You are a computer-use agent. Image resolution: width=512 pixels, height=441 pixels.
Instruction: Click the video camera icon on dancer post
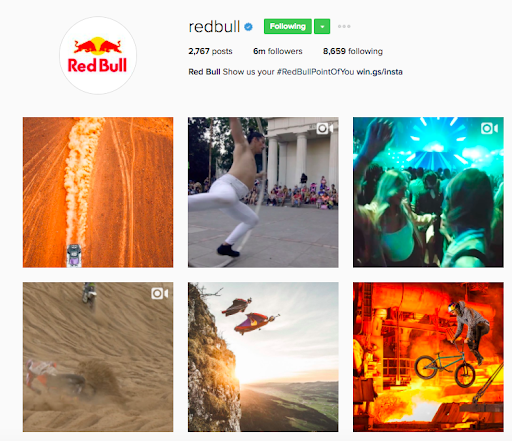pos(325,128)
